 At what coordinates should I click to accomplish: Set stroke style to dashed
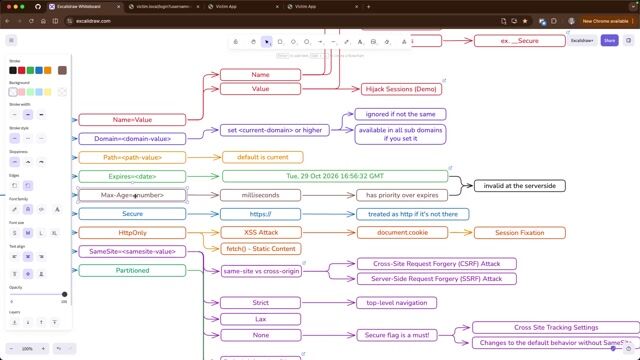tap(28, 138)
